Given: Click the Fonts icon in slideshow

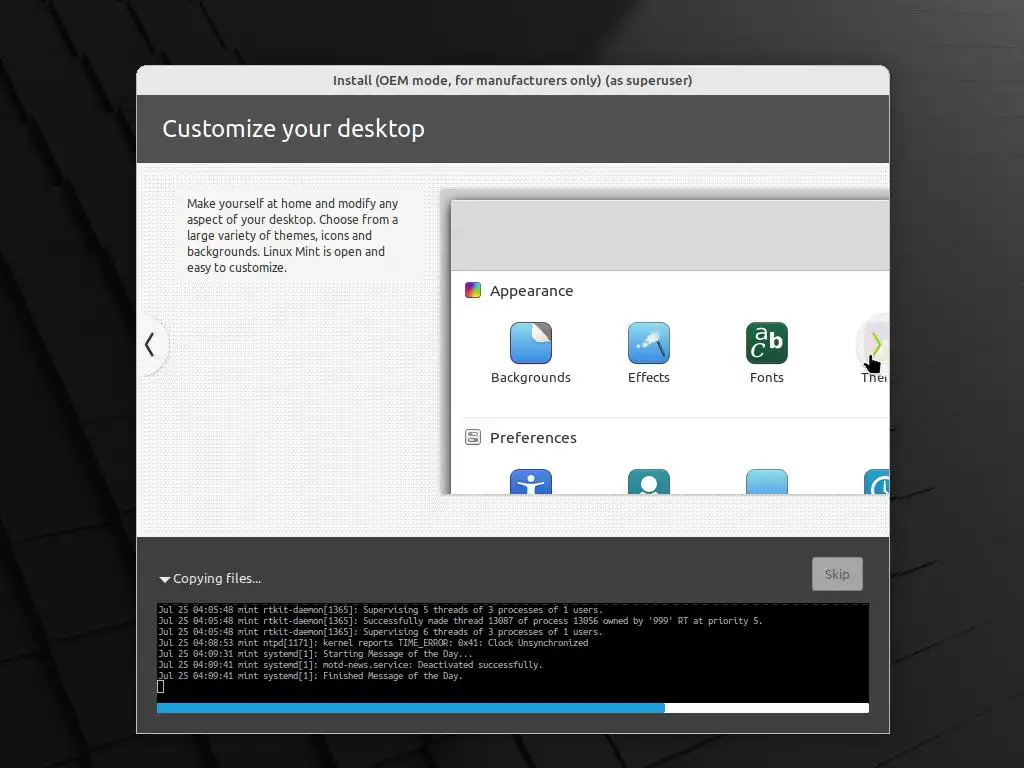Looking at the screenshot, I should coord(767,343).
